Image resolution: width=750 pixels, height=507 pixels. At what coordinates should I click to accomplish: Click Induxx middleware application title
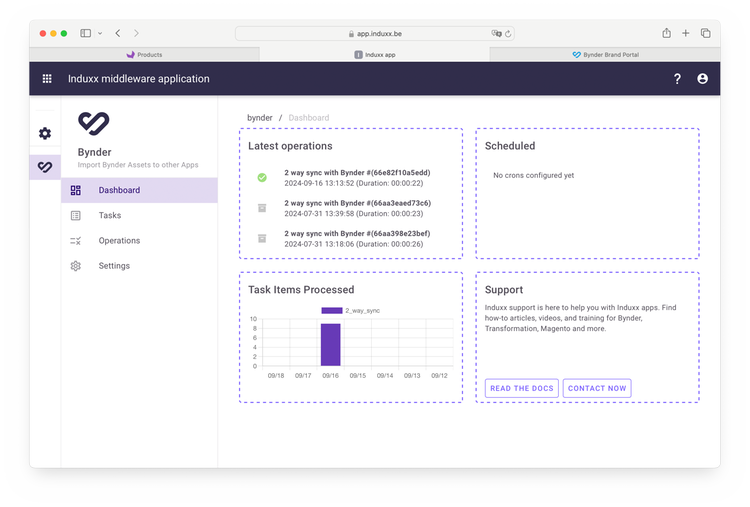[139, 79]
